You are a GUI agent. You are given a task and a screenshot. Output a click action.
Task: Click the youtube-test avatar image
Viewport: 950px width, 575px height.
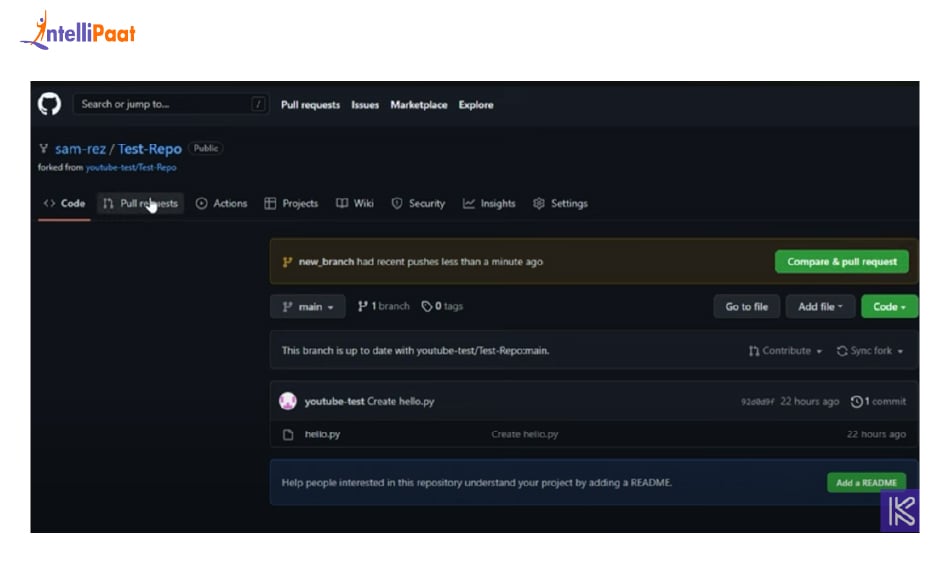tap(288, 401)
